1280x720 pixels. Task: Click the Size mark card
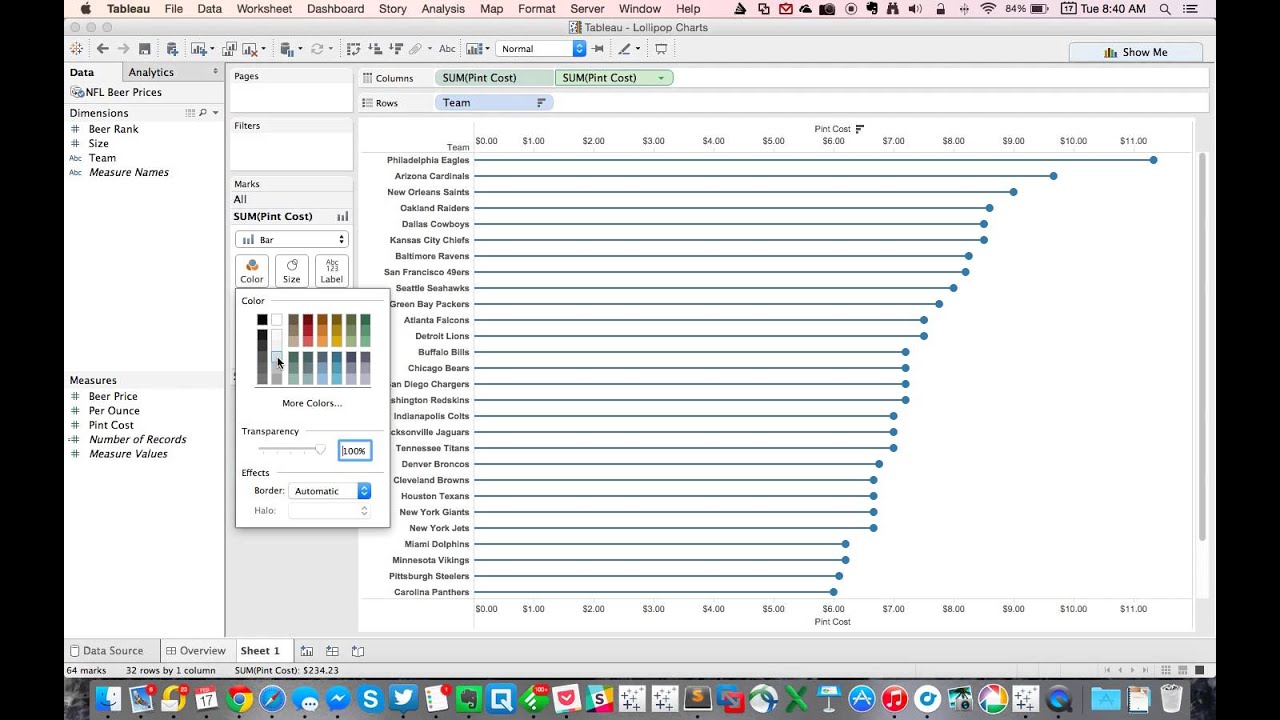[292, 271]
